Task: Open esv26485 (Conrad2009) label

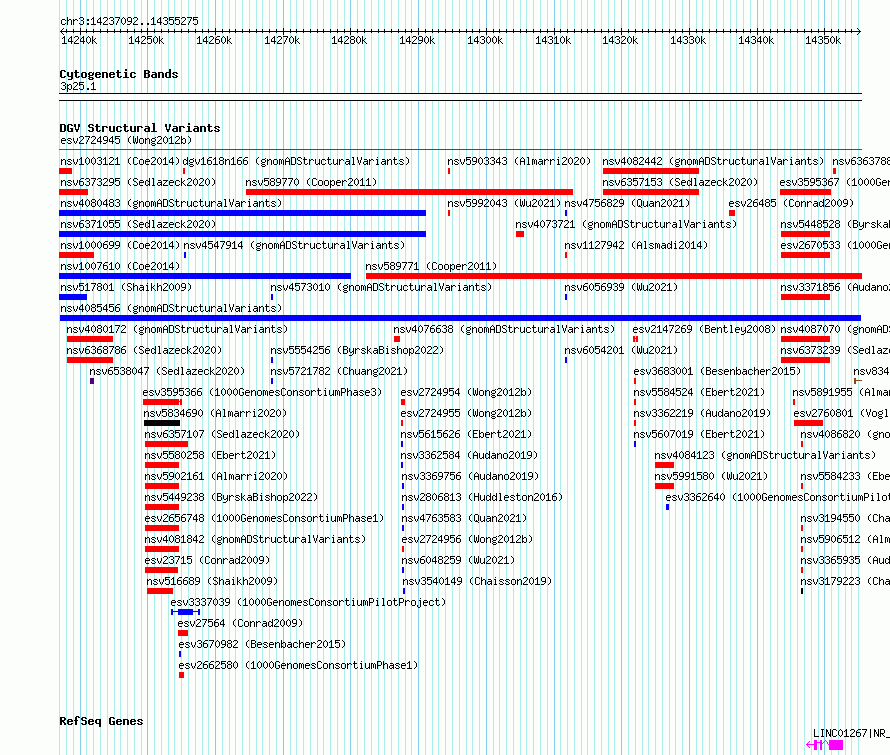Action: click(791, 203)
